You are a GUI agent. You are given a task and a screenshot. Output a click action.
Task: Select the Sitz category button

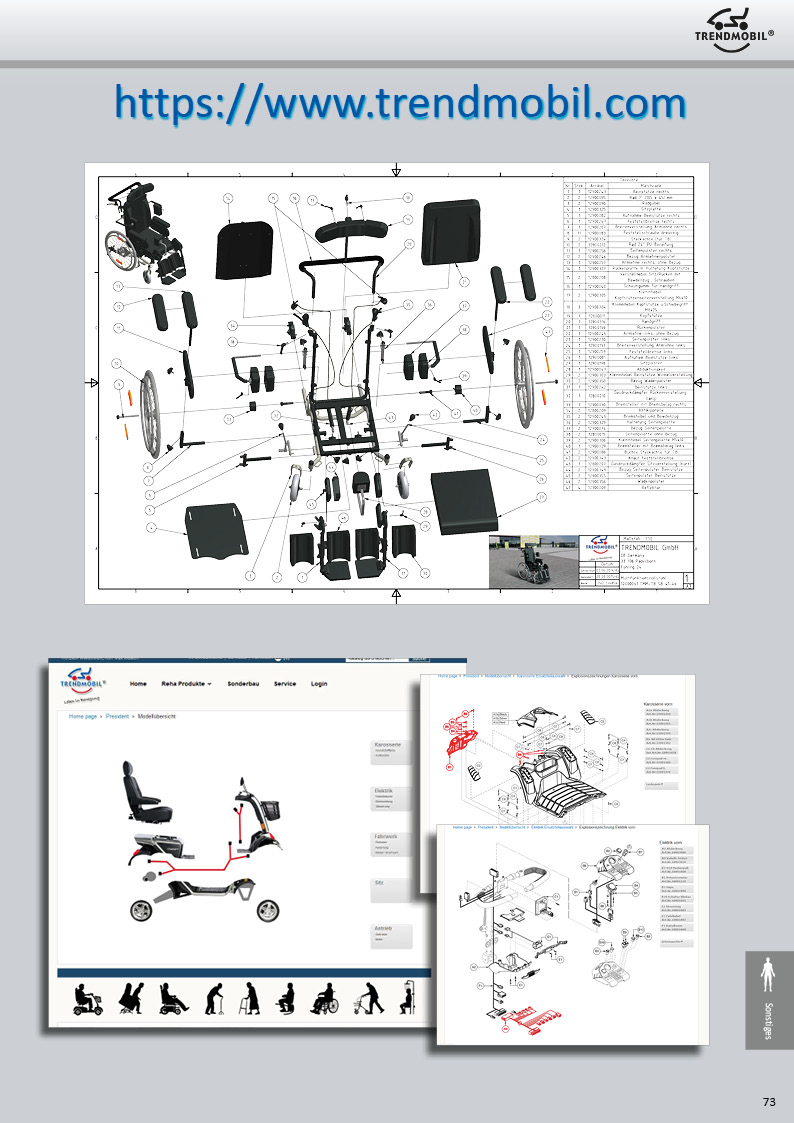click(x=391, y=890)
